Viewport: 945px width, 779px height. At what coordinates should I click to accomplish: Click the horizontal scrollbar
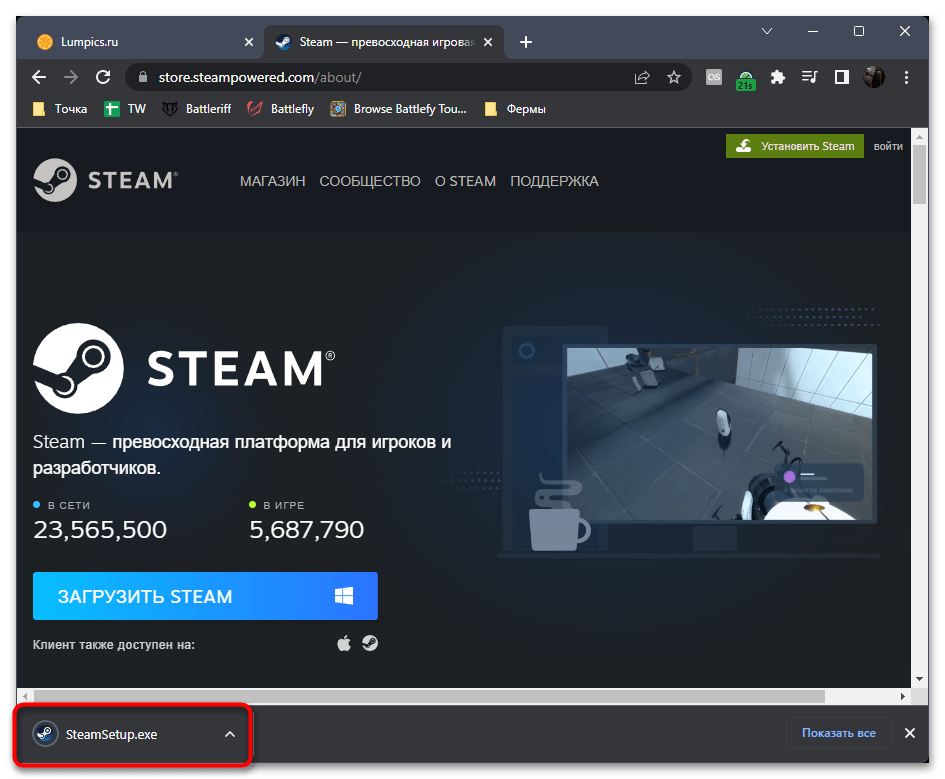pyautogui.click(x=429, y=696)
